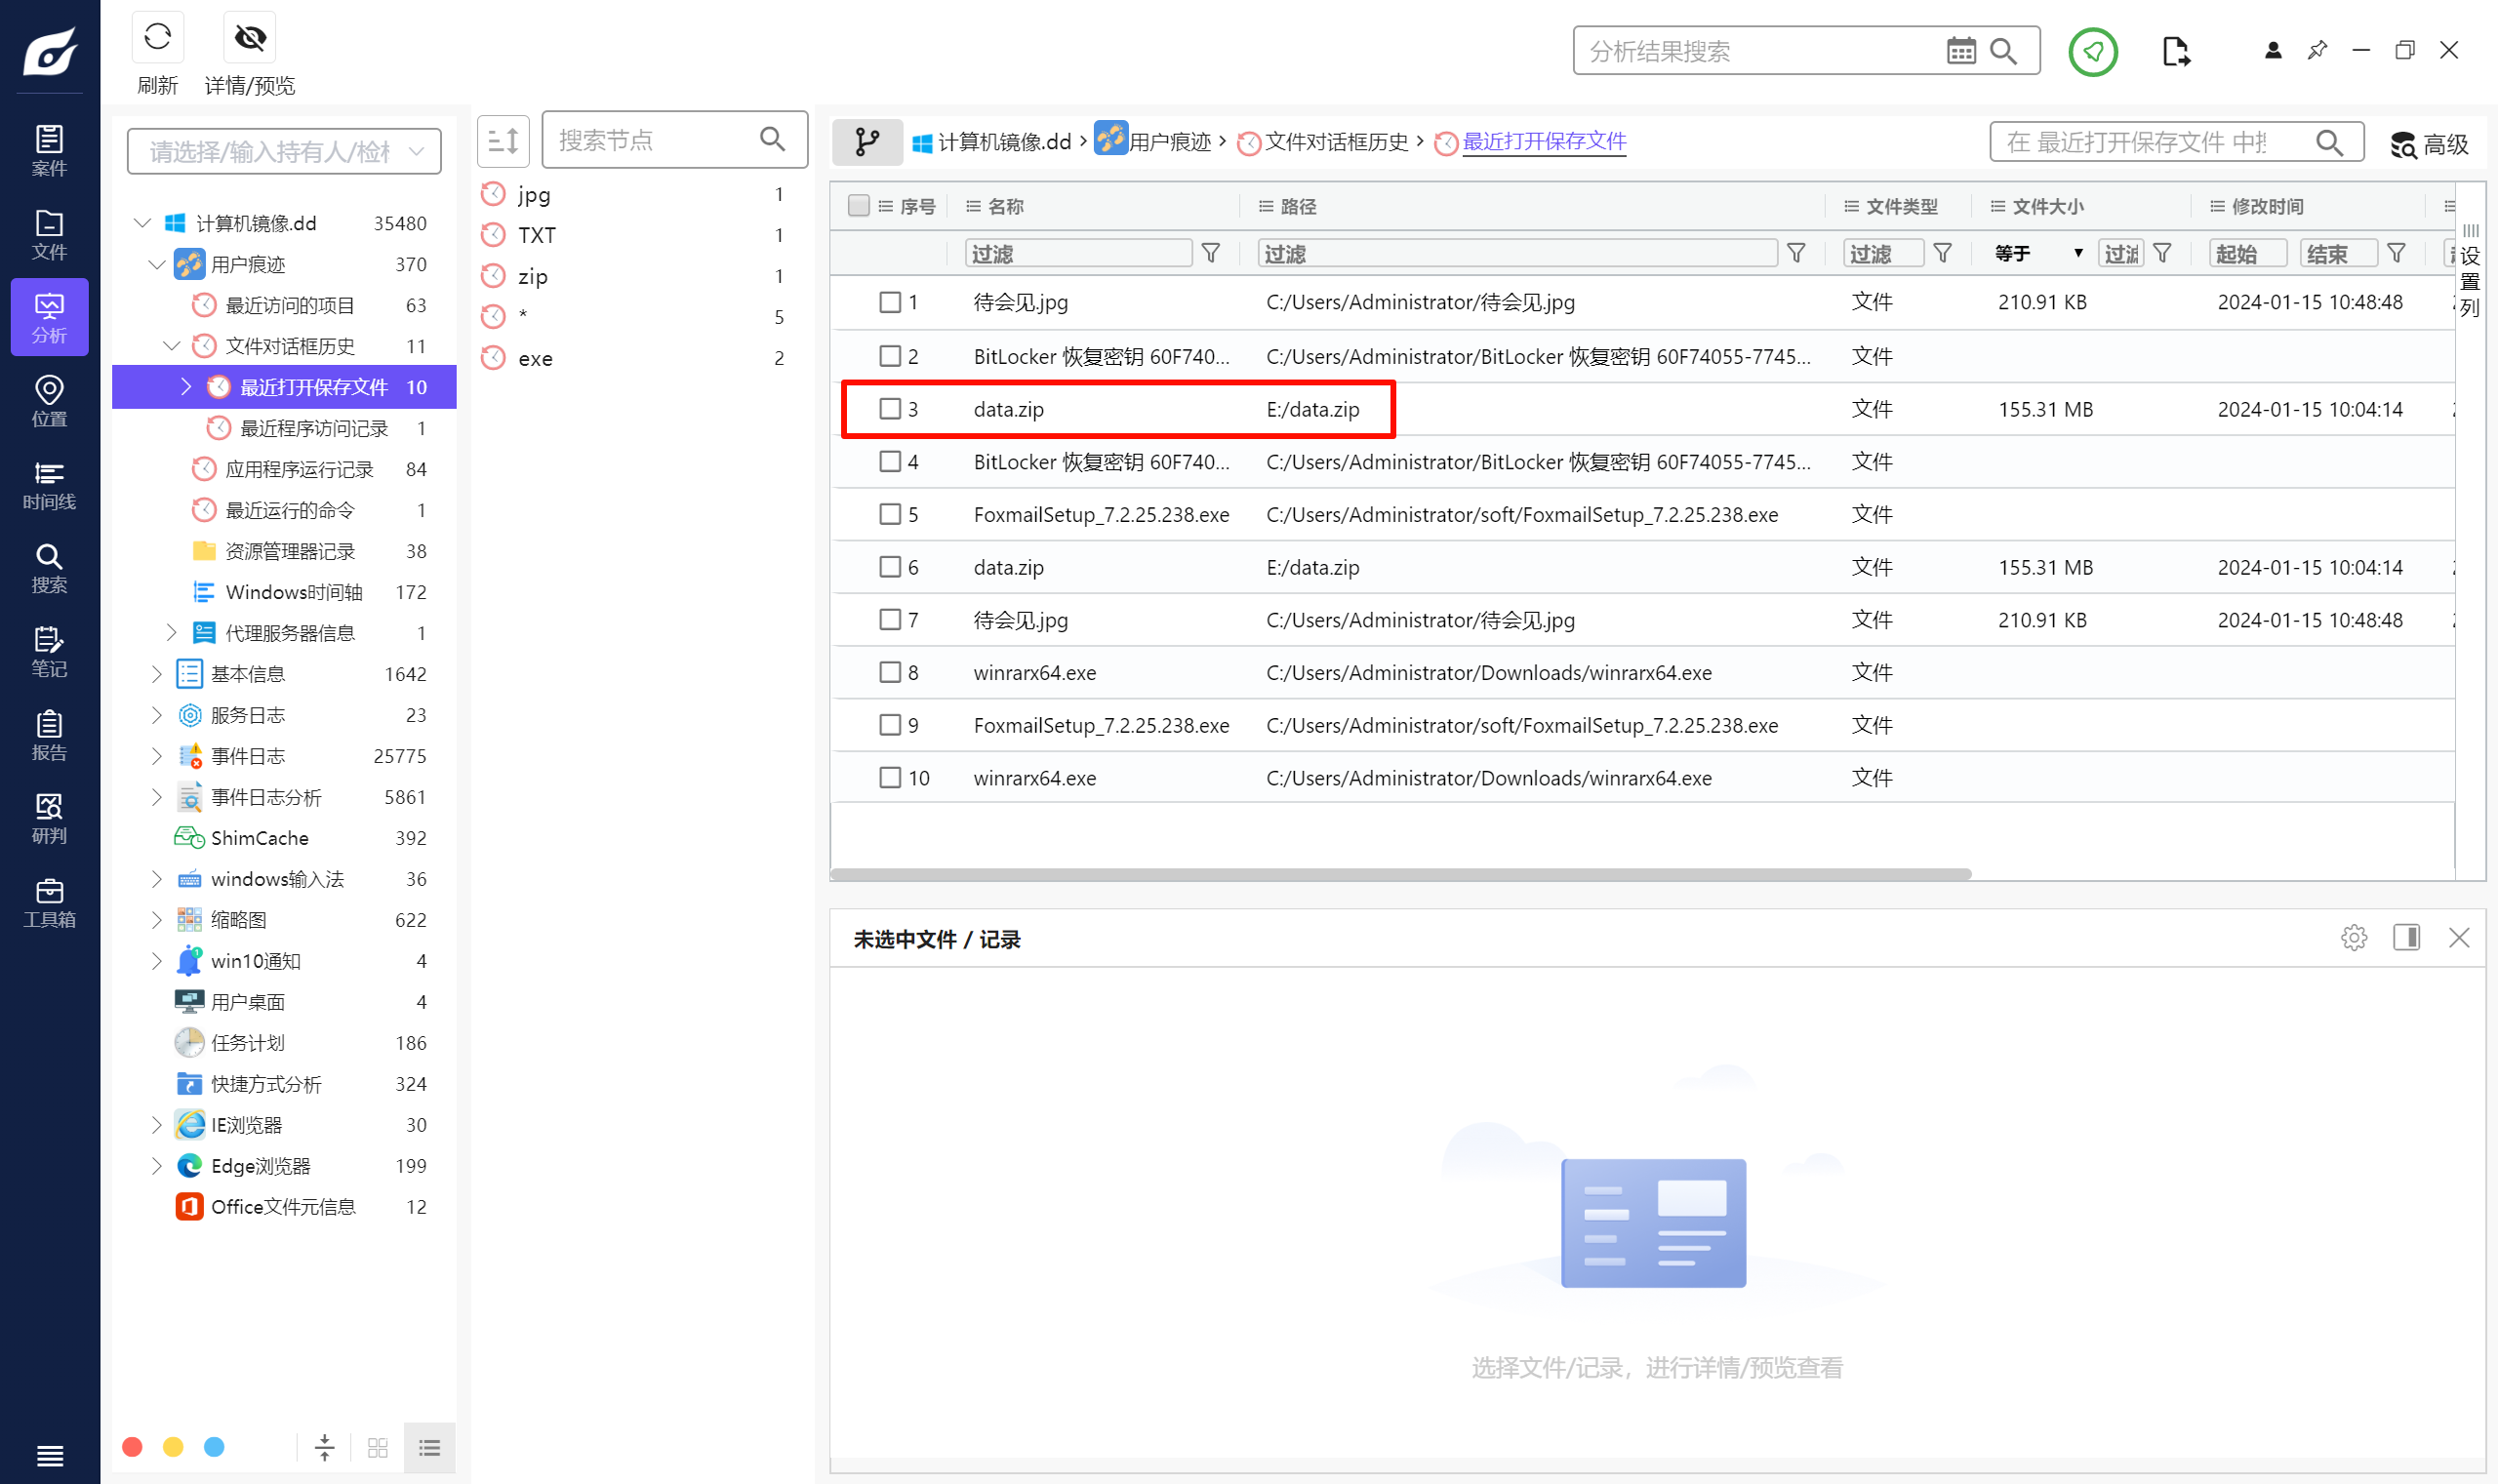Click the filter funnel for 名称 column

(1210, 254)
